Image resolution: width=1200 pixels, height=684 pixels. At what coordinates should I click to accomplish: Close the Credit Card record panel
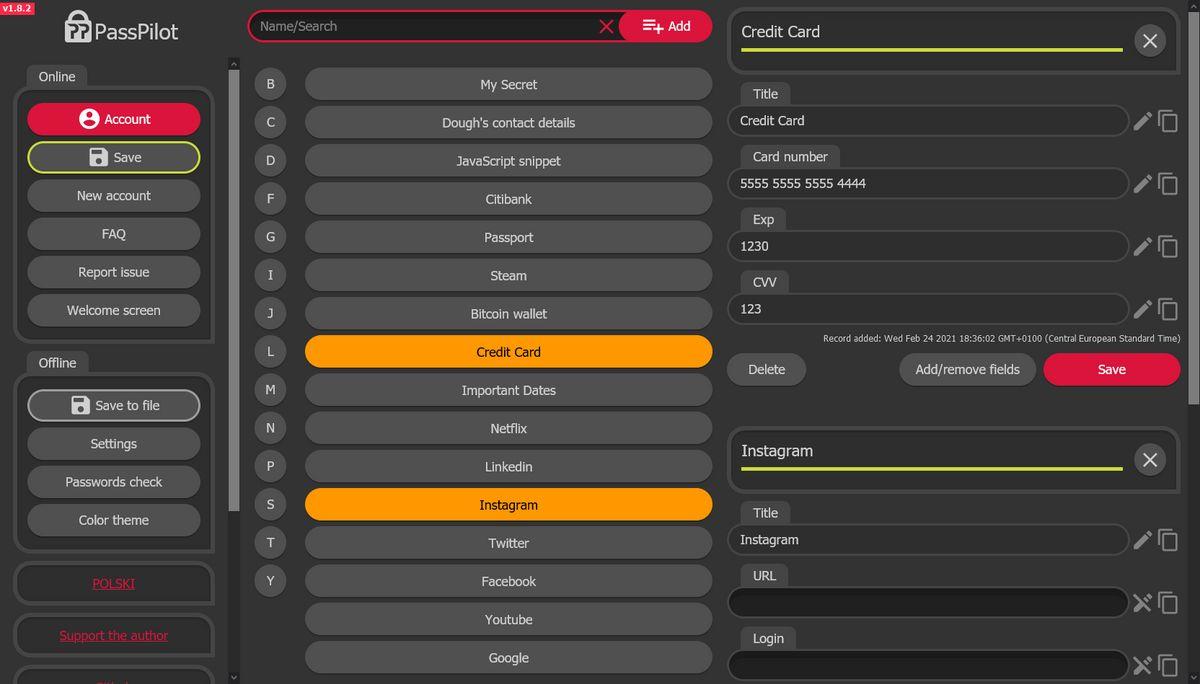(1149, 41)
